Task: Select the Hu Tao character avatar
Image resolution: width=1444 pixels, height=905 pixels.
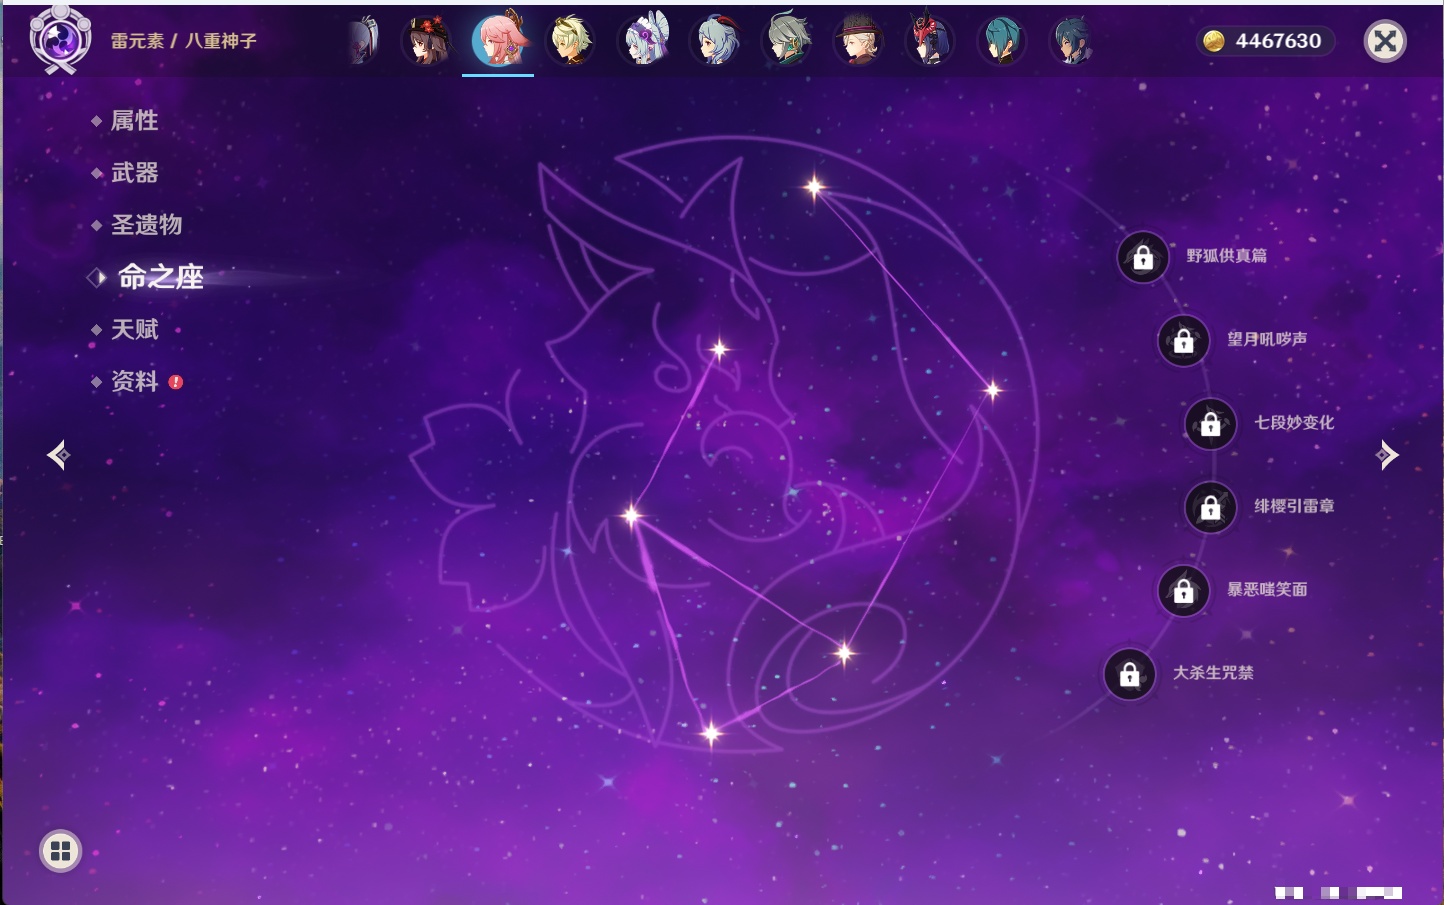Action: [x=426, y=41]
